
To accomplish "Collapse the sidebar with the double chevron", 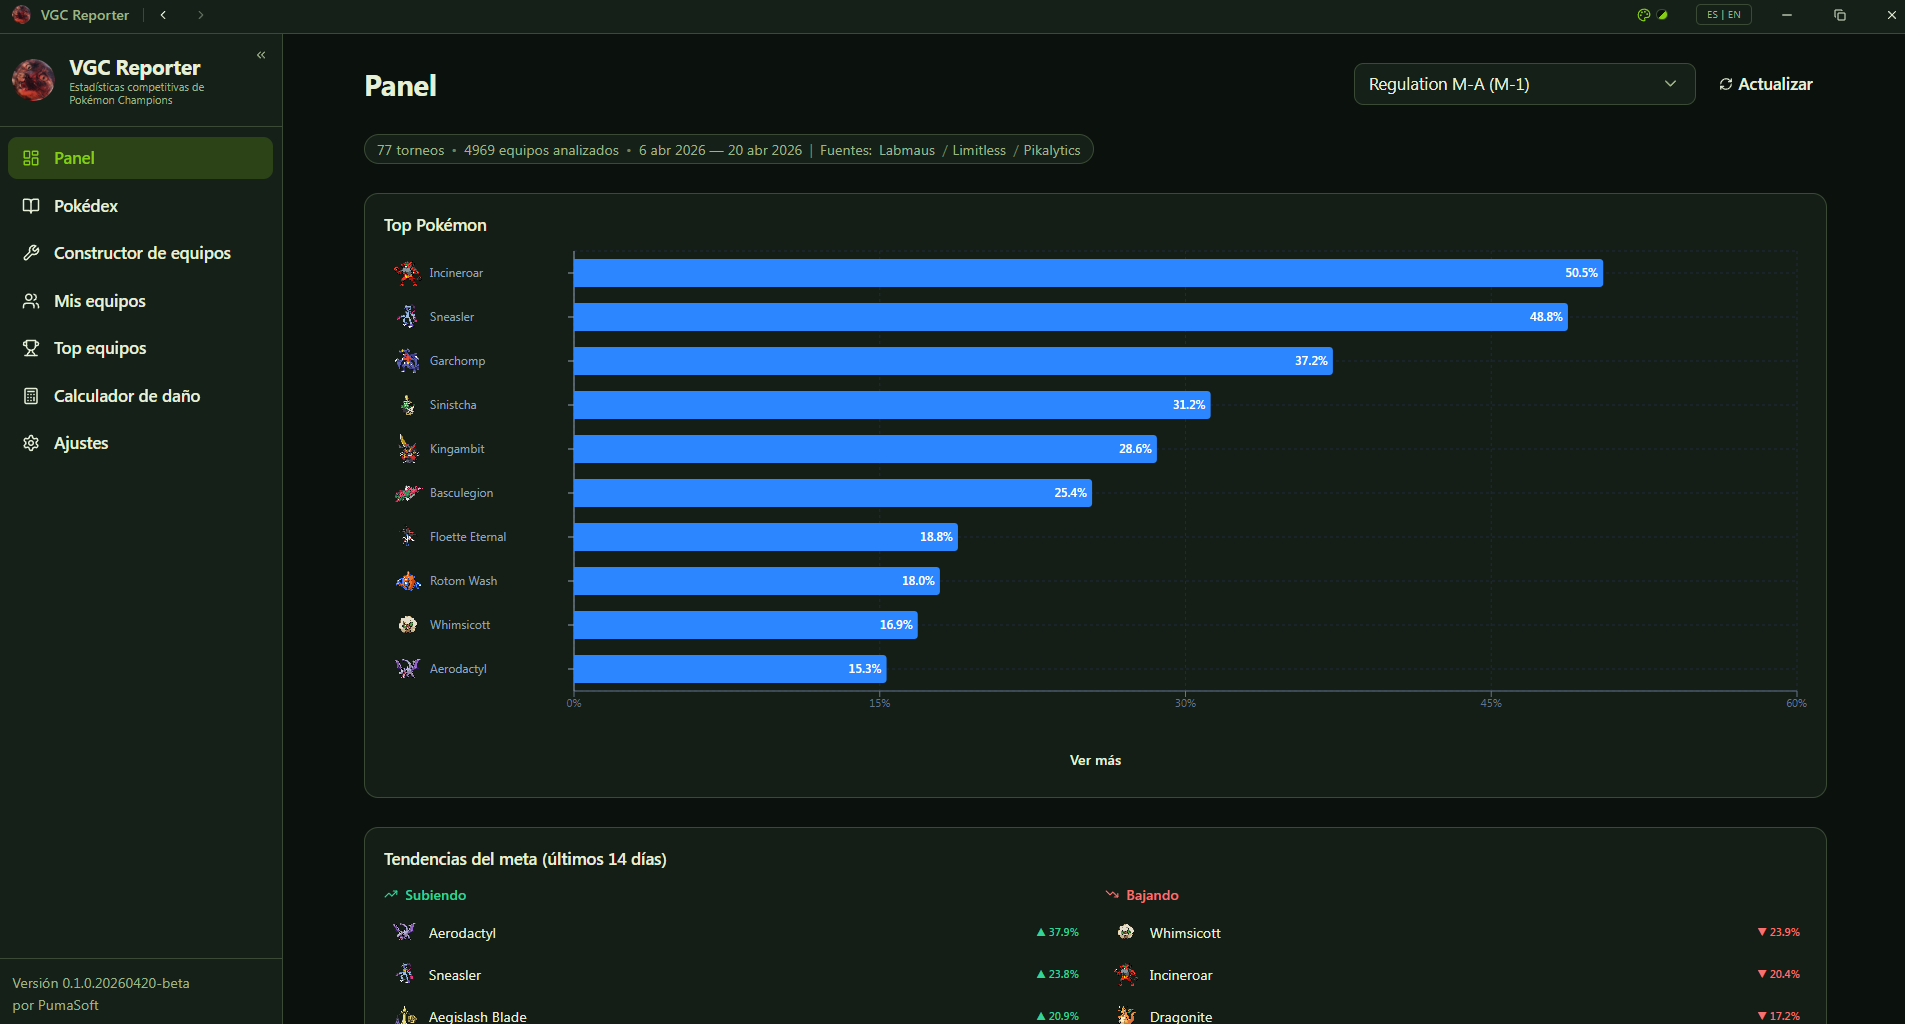I will 261,55.
